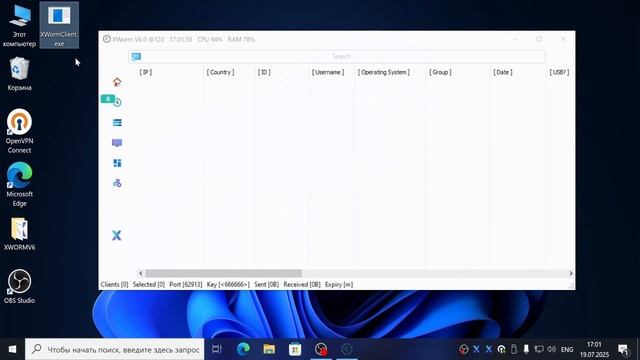The width and height of the screenshot is (640, 360).
Task: Click the Windows taskbar search box
Action: [115, 349]
